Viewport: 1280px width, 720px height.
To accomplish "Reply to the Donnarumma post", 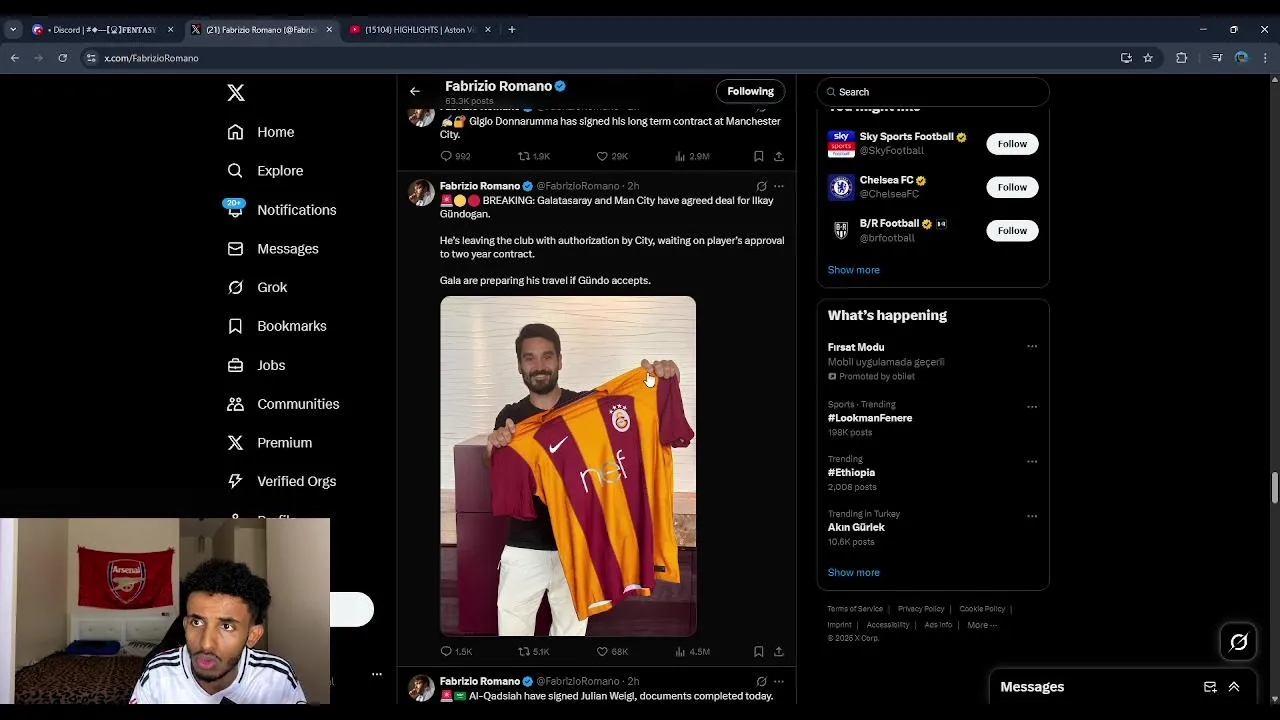I will (455, 156).
